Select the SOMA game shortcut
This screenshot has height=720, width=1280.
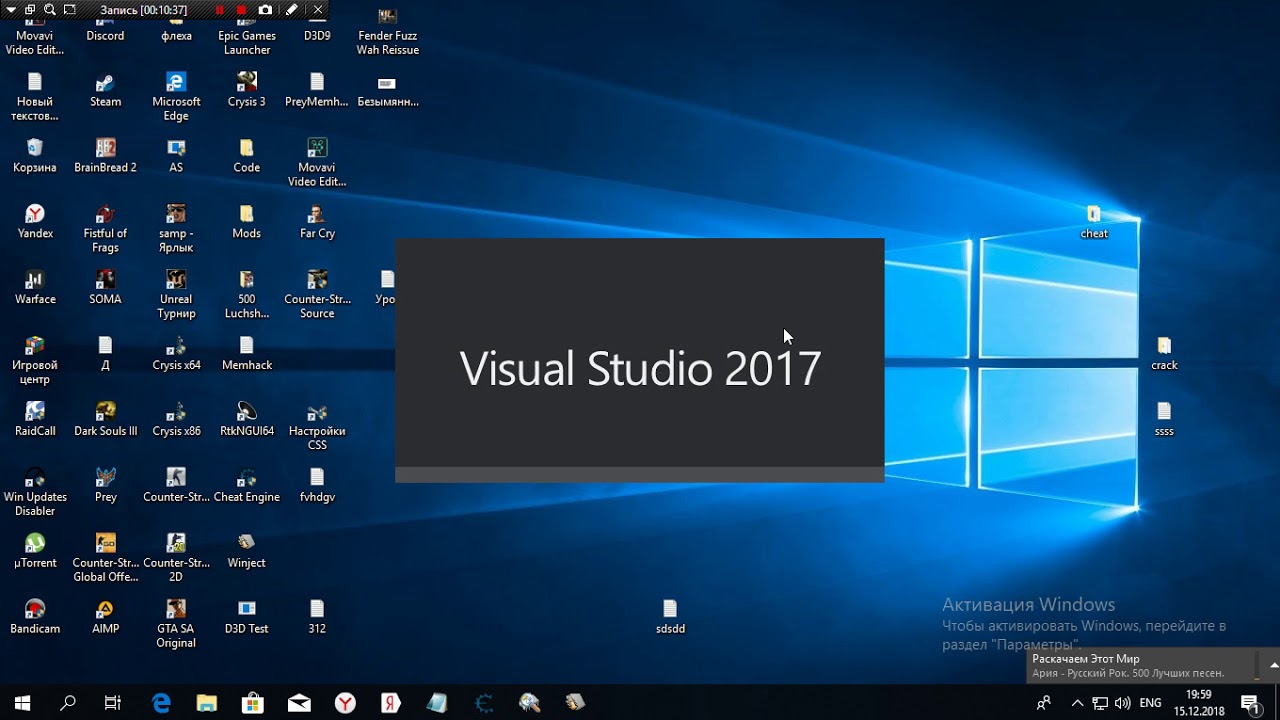(x=105, y=288)
